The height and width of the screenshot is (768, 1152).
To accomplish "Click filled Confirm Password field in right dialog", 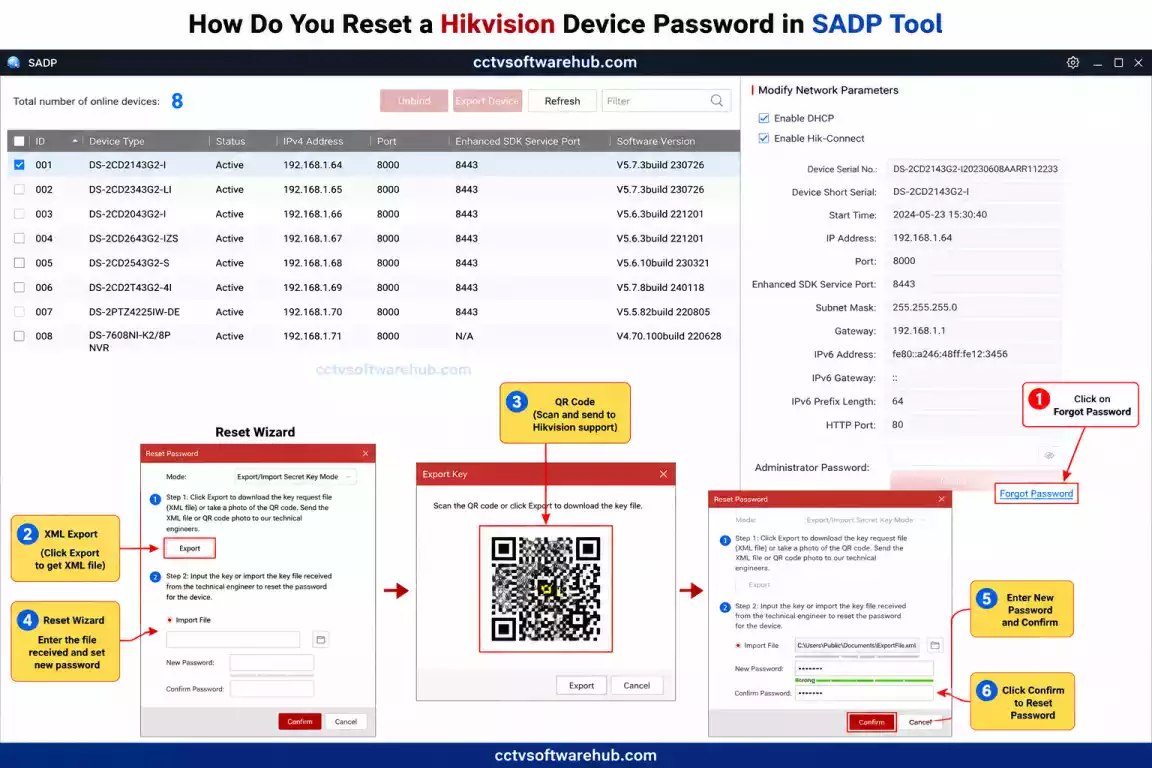I will point(864,693).
